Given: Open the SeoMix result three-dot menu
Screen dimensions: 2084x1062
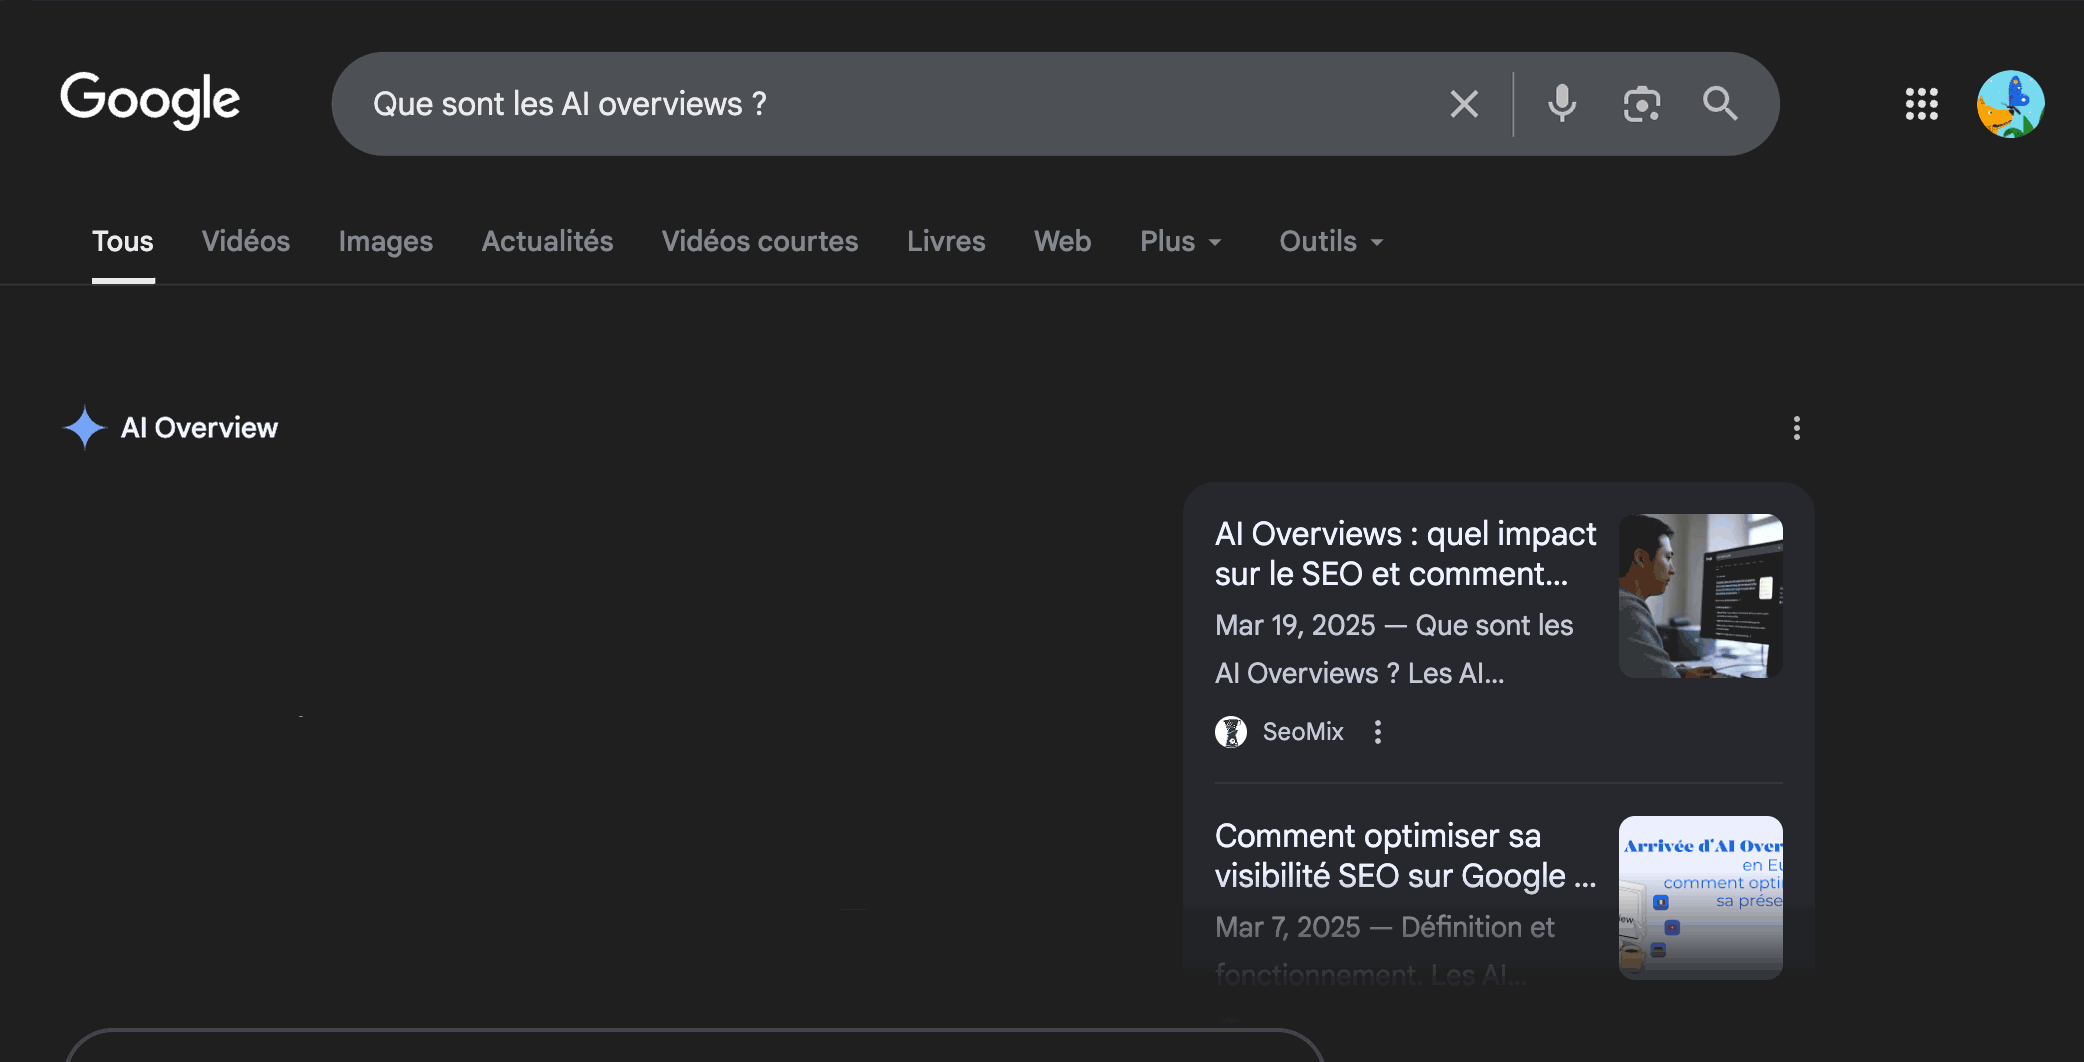Looking at the screenshot, I should point(1378,732).
